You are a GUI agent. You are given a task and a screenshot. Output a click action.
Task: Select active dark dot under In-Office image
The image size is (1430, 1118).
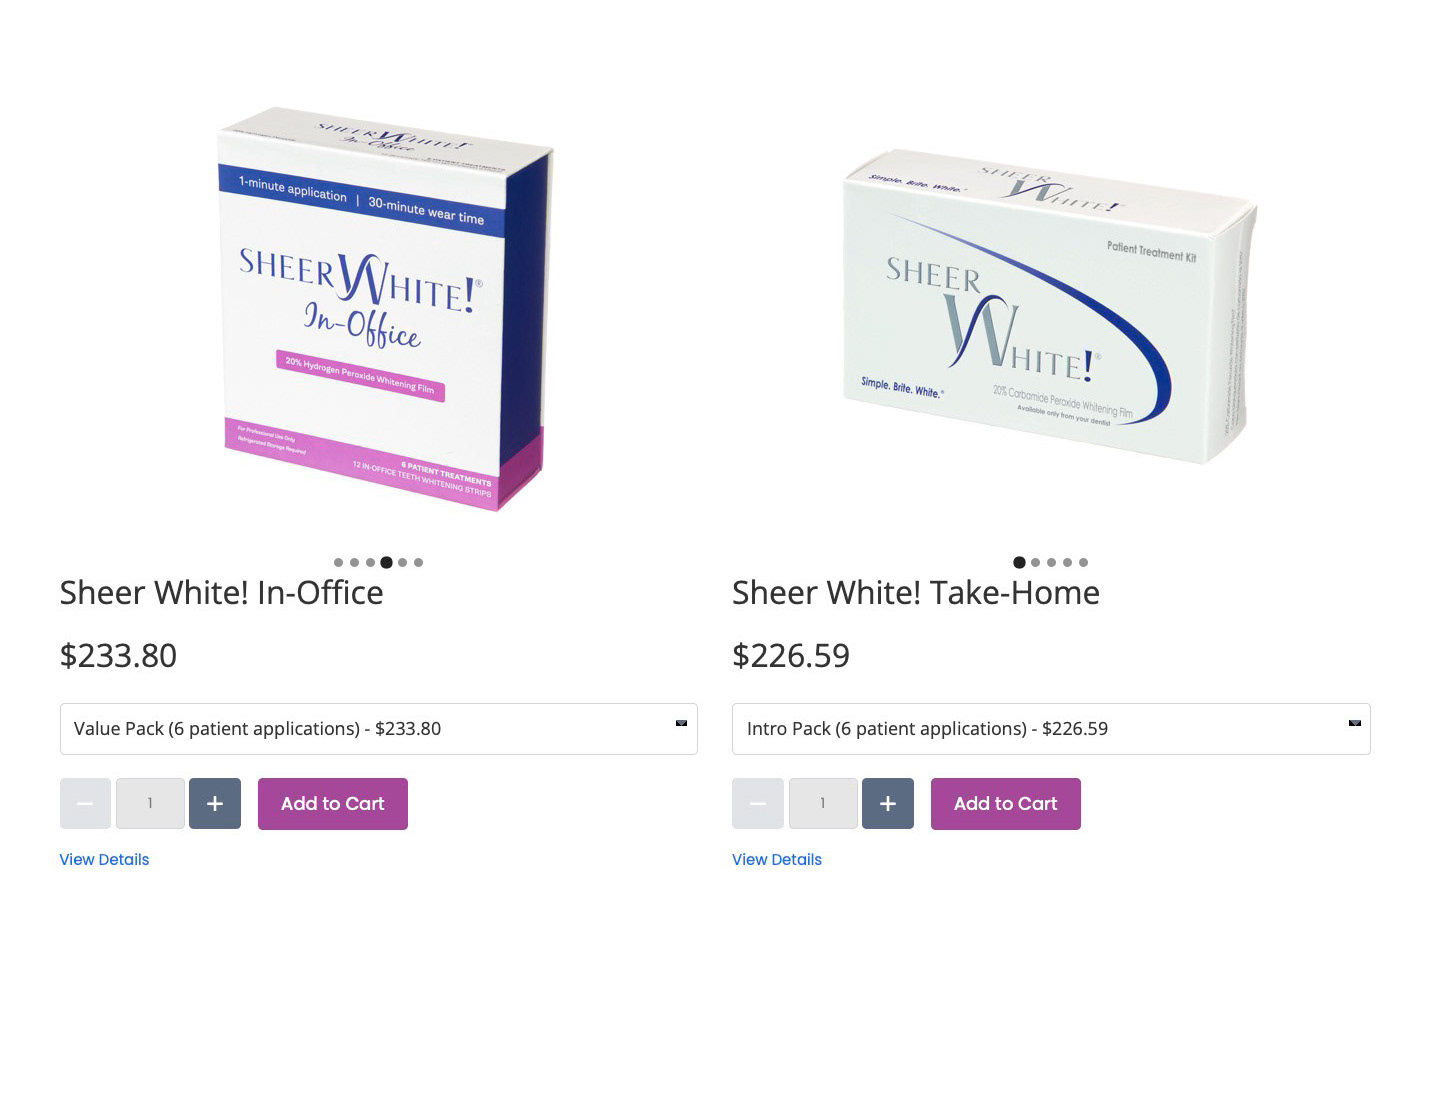pyautogui.click(x=386, y=562)
